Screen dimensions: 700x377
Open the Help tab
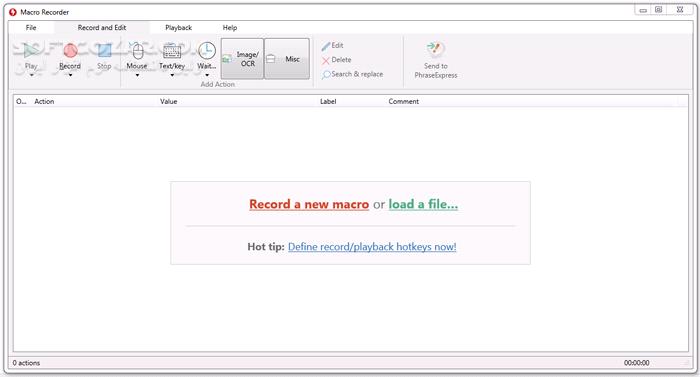[230, 28]
